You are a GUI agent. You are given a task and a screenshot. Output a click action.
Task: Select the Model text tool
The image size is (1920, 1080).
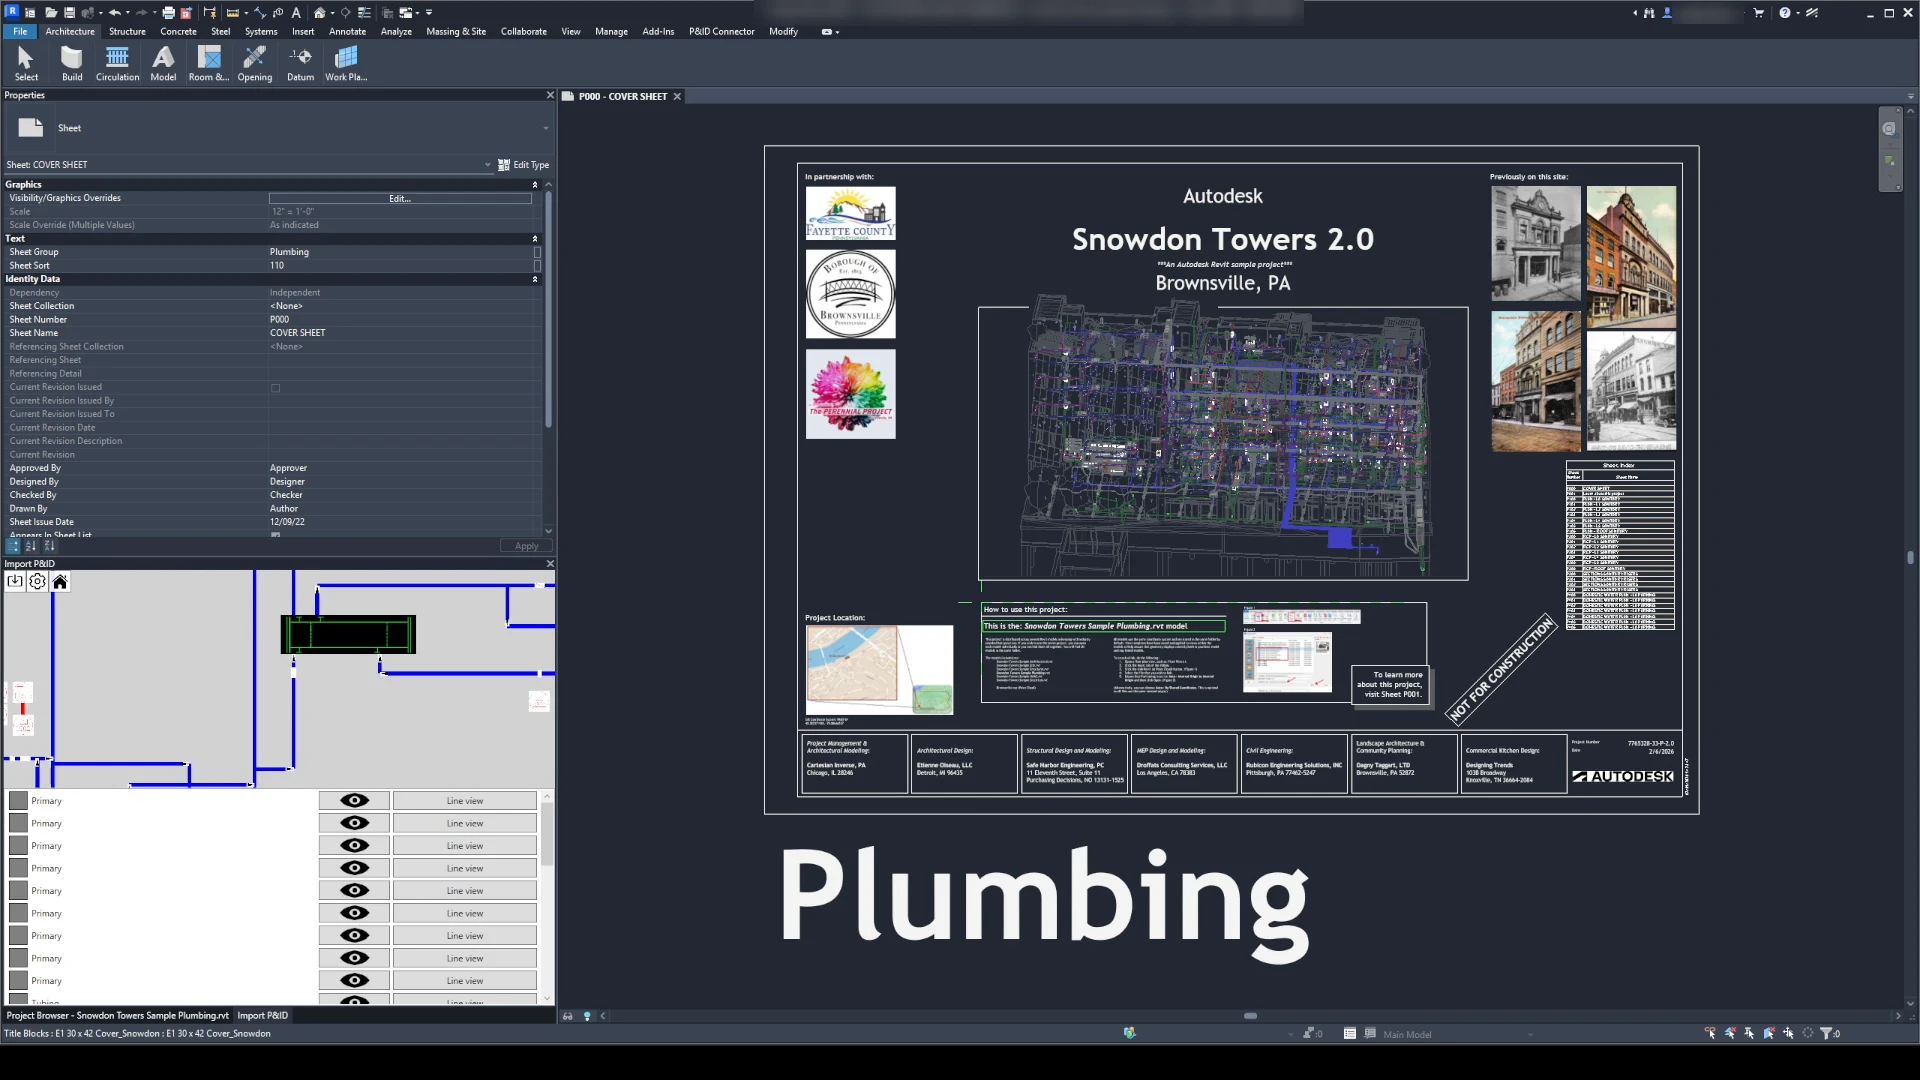pyautogui.click(x=163, y=63)
